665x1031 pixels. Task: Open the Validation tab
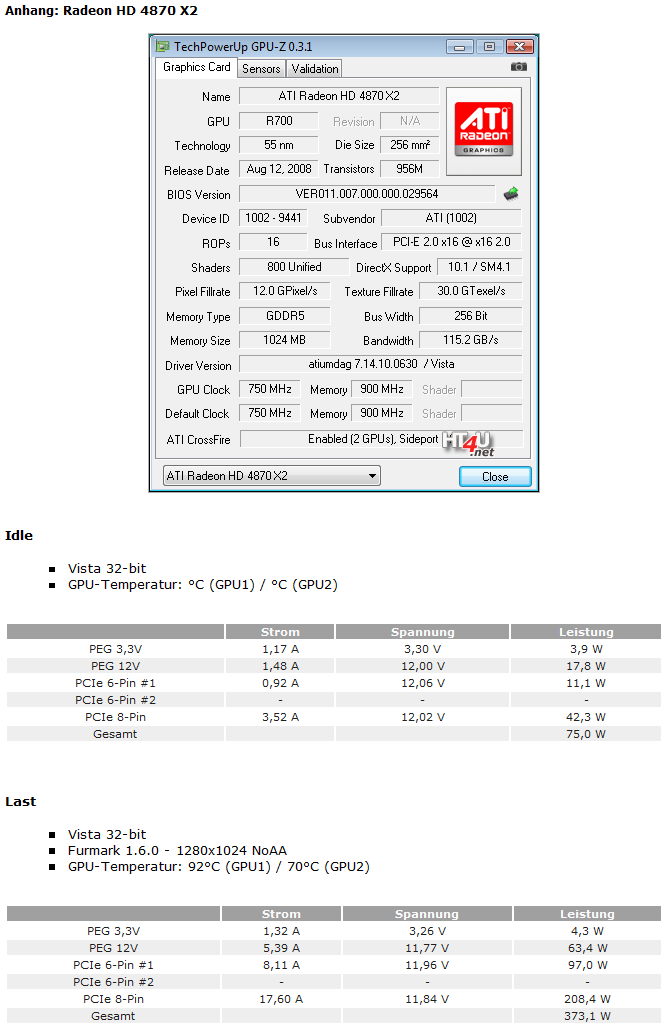click(315, 69)
